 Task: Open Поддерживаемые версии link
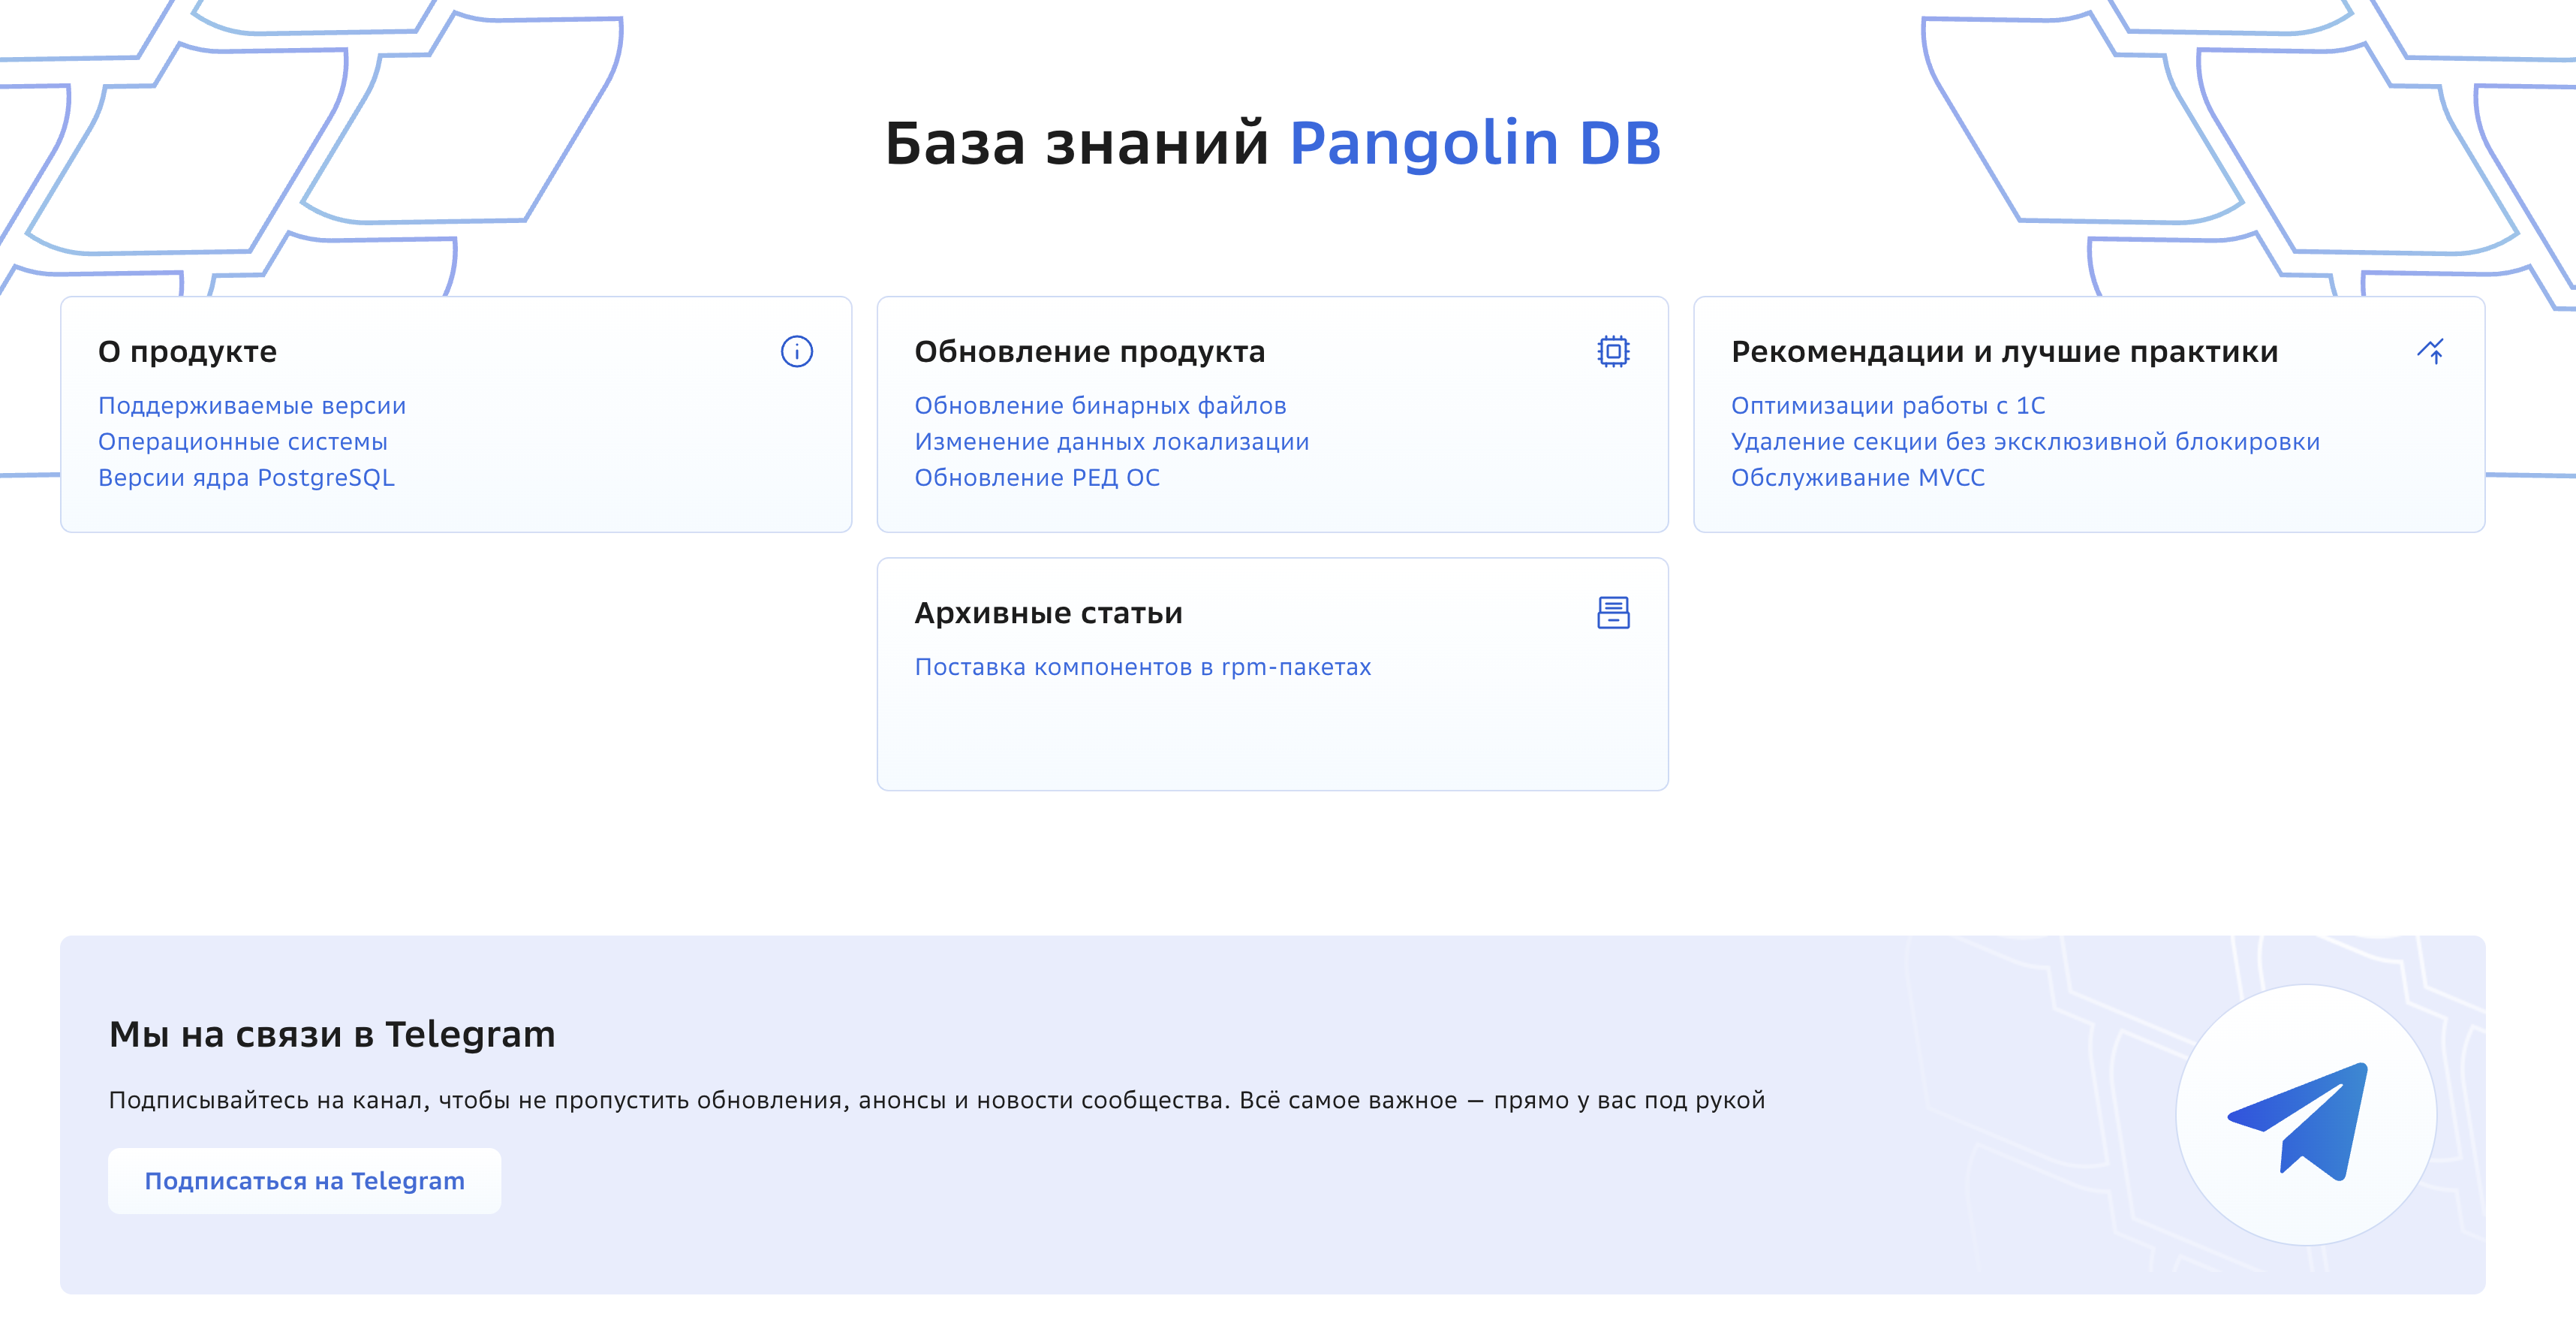pyautogui.click(x=252, y=405)
